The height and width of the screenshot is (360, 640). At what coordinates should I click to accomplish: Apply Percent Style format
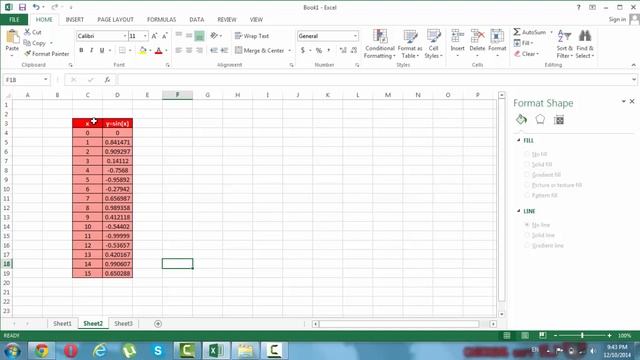(x=319, y=50)
